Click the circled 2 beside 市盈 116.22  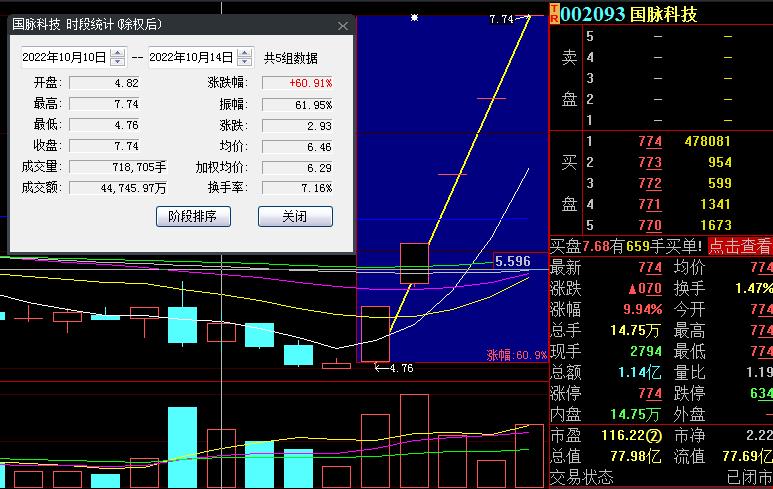point(654,437)
